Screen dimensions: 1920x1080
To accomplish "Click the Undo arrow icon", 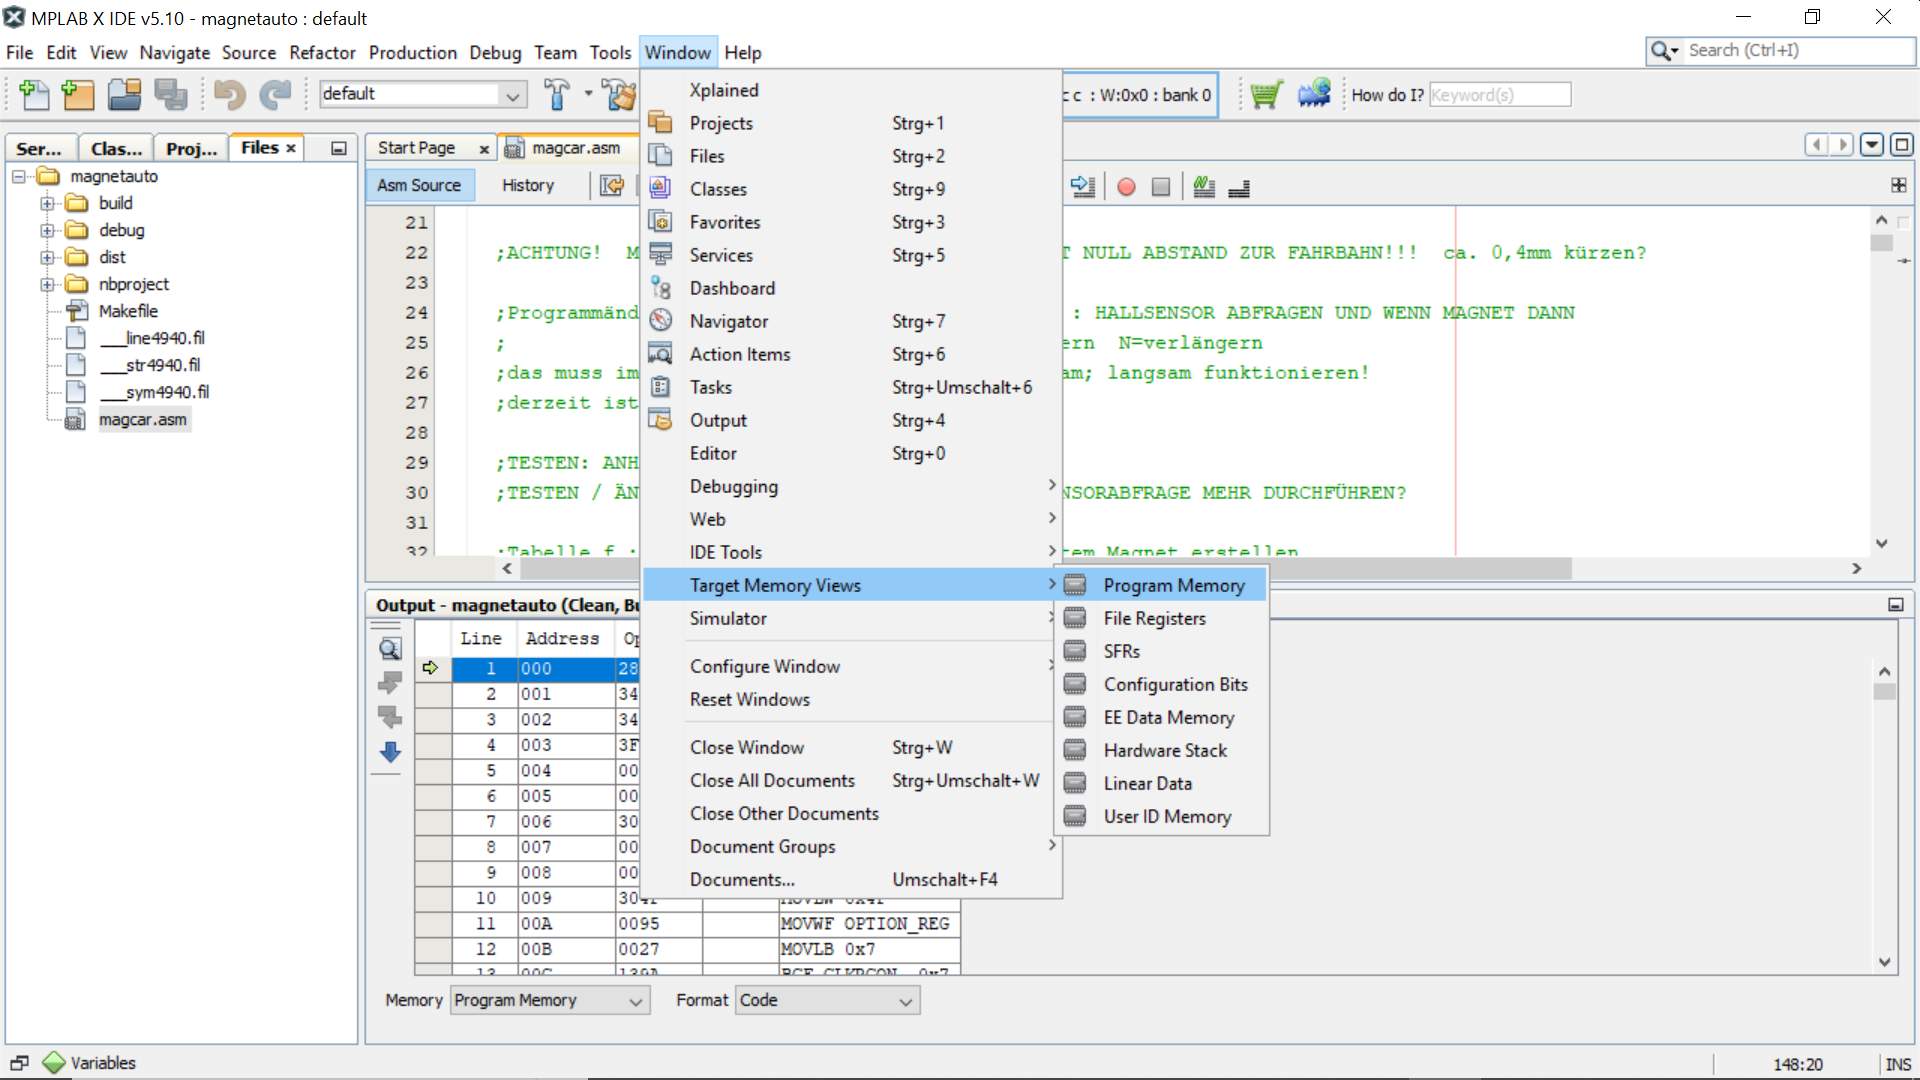I will 230,95.
